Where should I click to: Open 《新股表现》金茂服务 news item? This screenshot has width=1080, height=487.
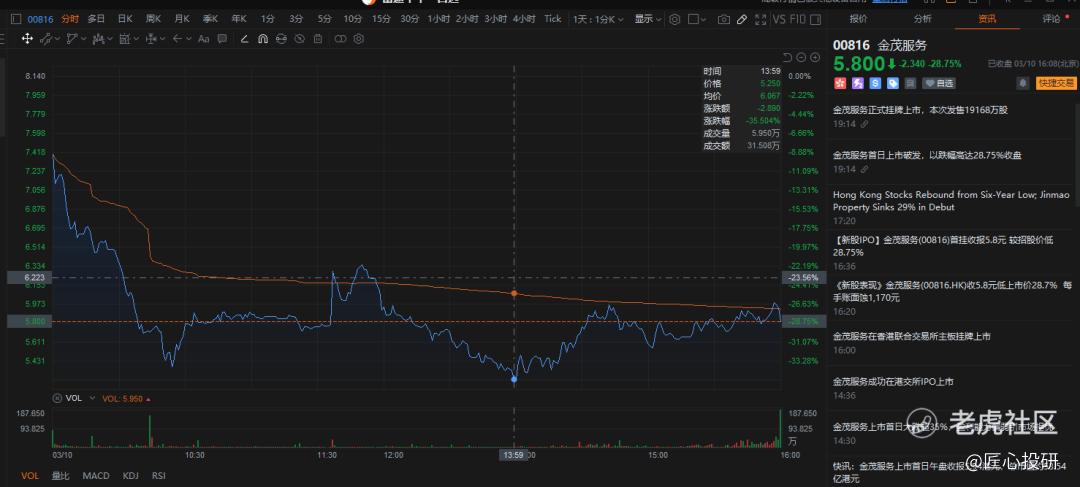[x=953, y=291]
